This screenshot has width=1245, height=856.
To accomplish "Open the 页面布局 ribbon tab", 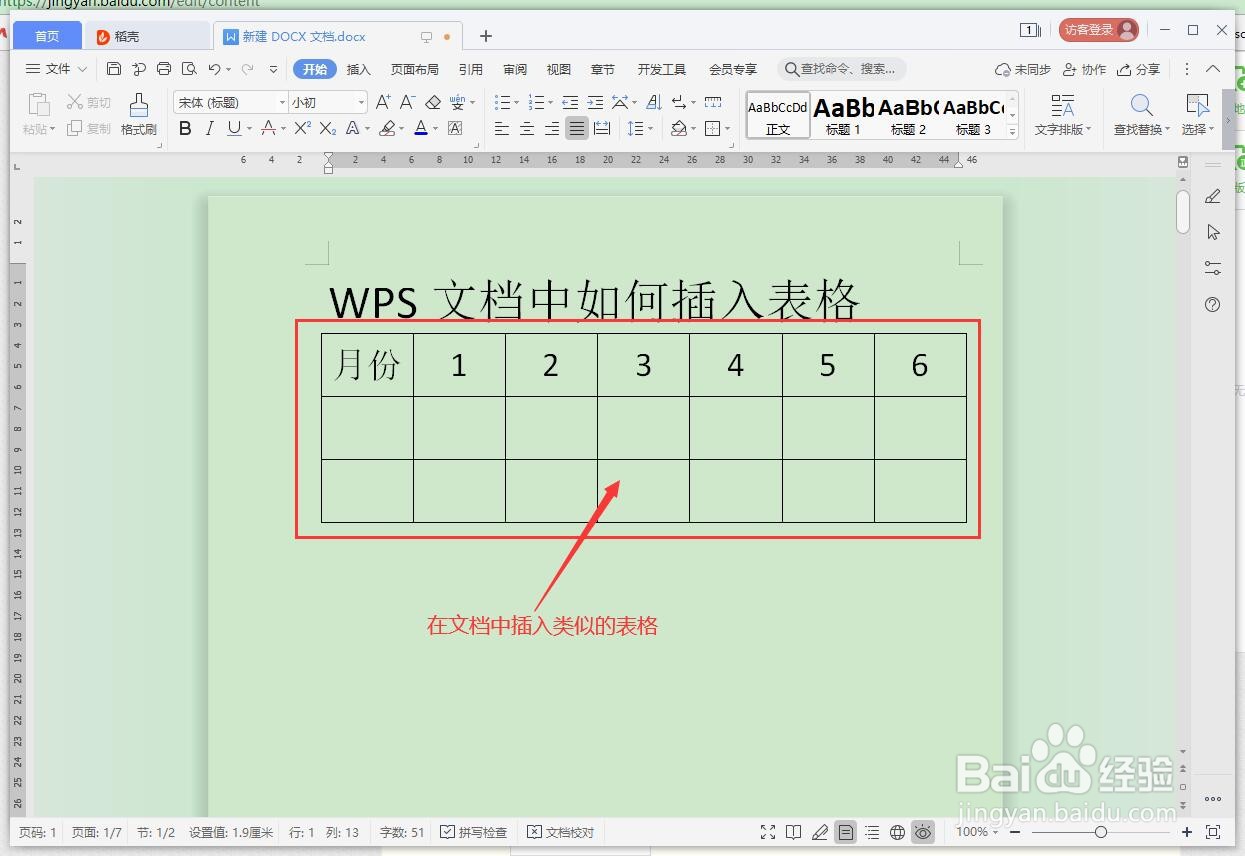I will tap(414, 69).
